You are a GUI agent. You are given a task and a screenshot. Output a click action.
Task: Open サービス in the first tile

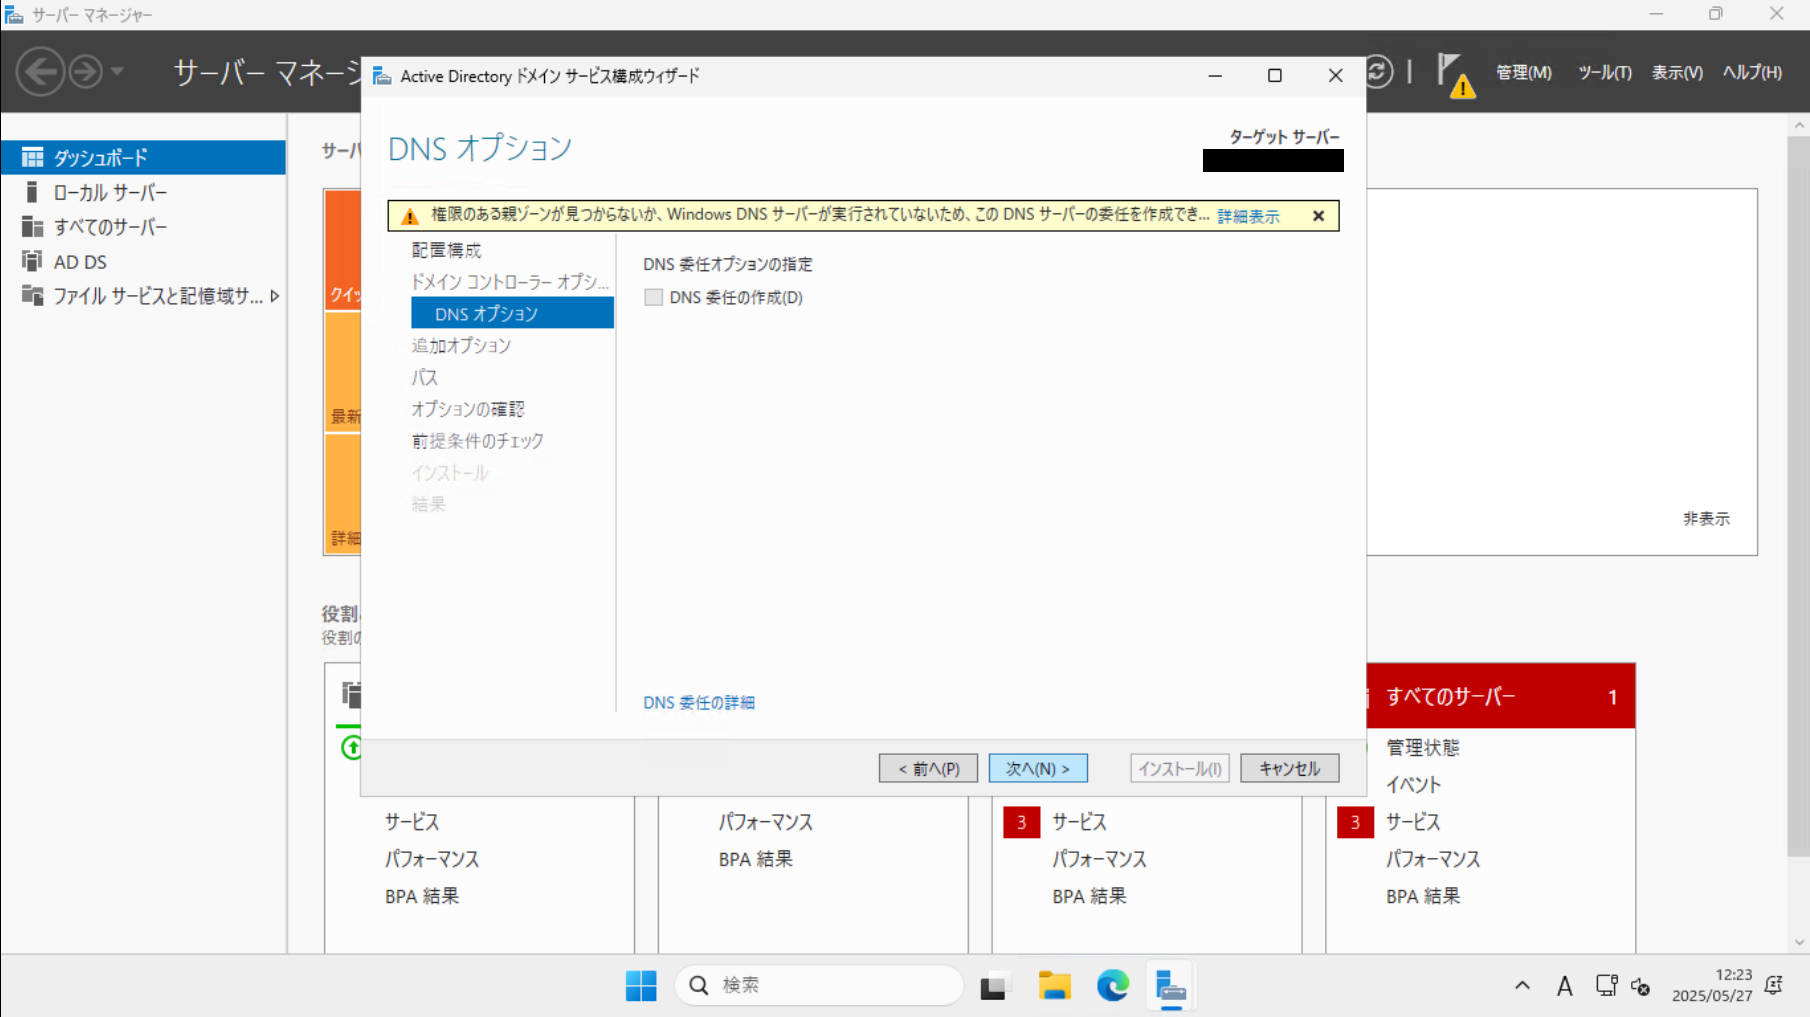(412, 822)
